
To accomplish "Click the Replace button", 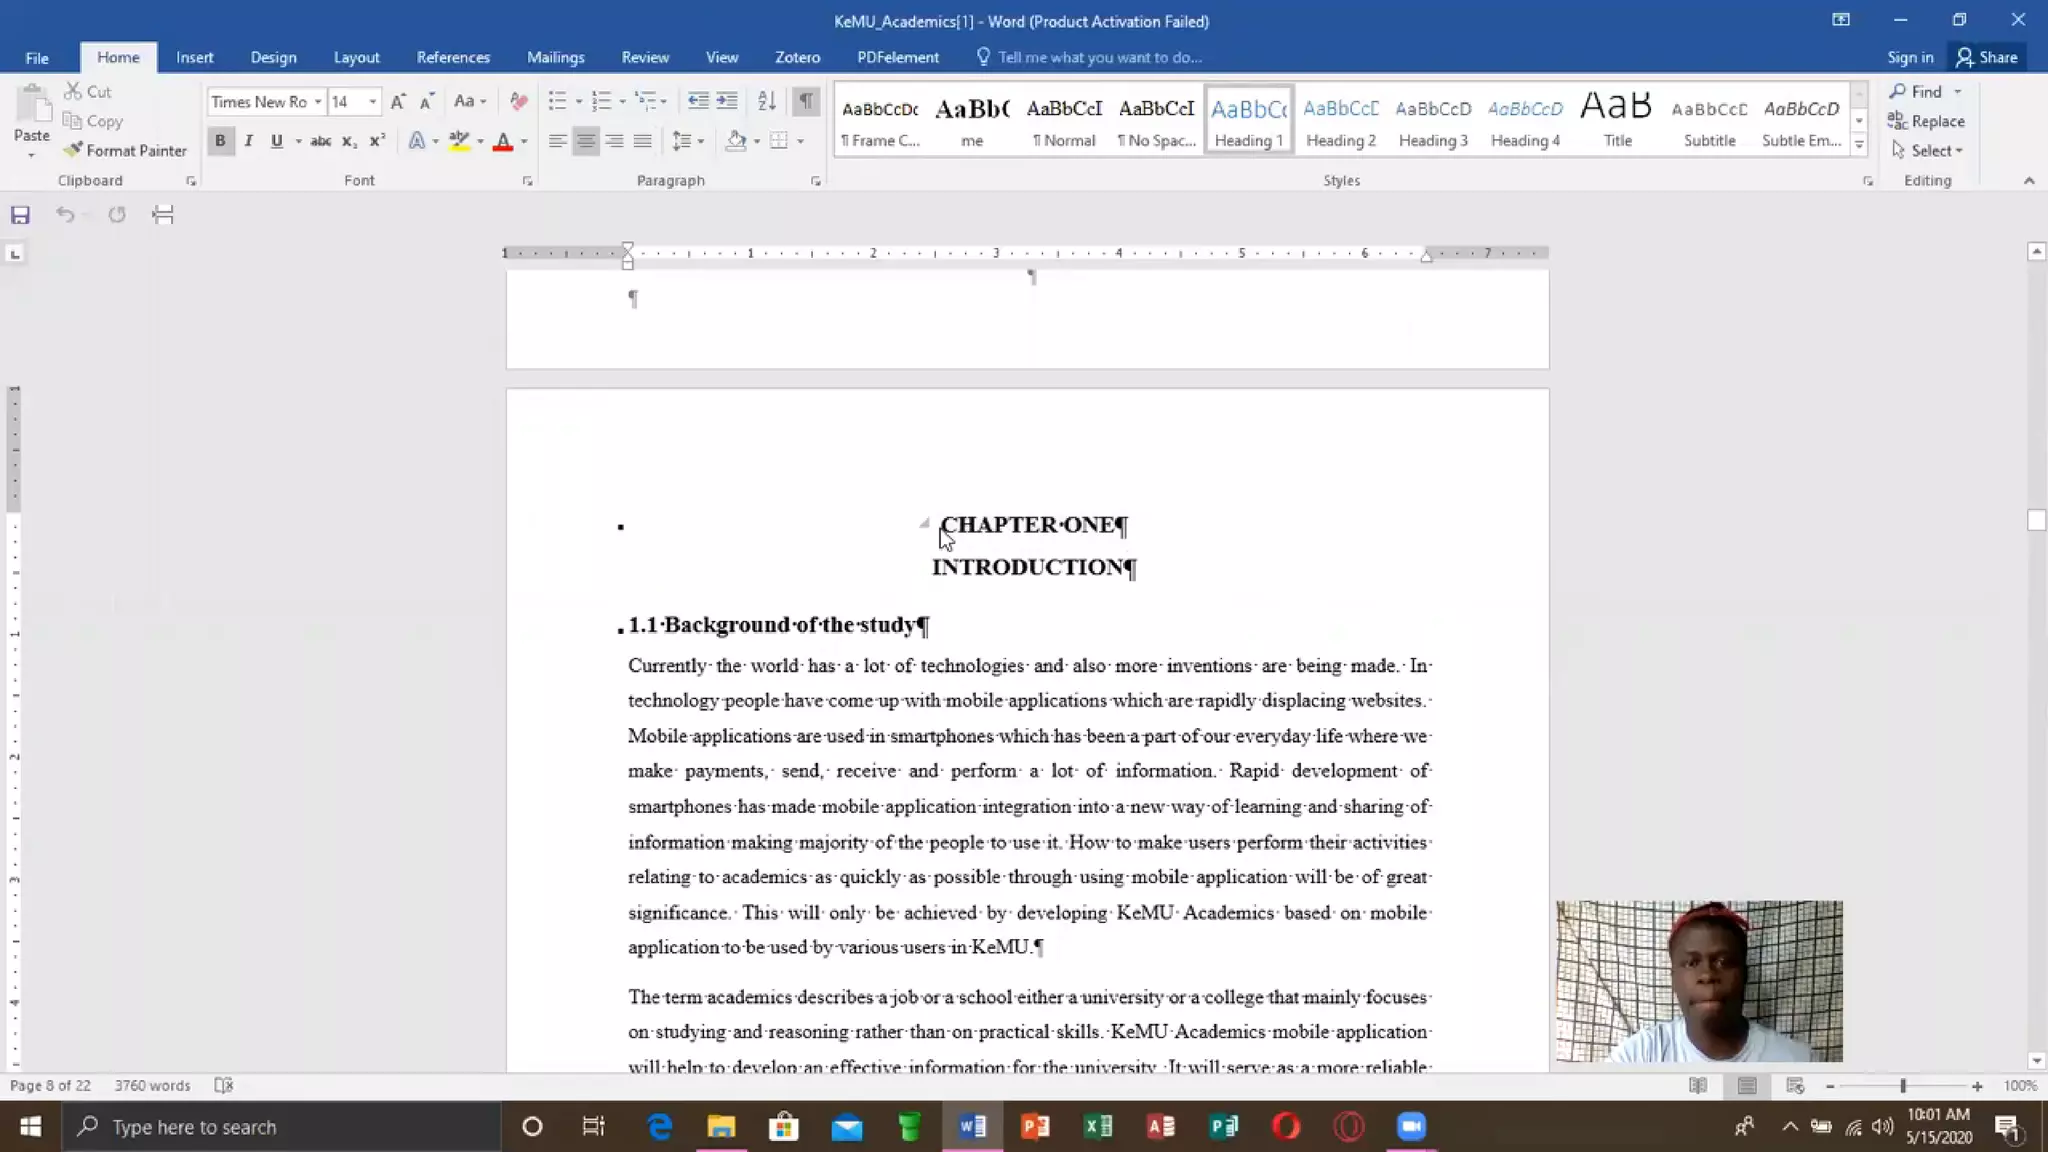I will (1927, 121).
